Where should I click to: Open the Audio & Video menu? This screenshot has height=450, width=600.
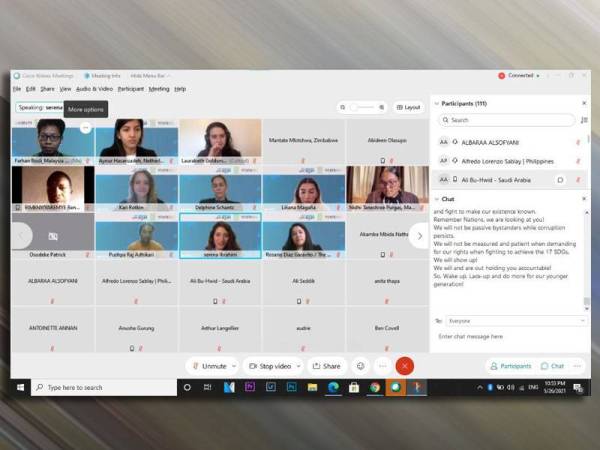(95, 89)
